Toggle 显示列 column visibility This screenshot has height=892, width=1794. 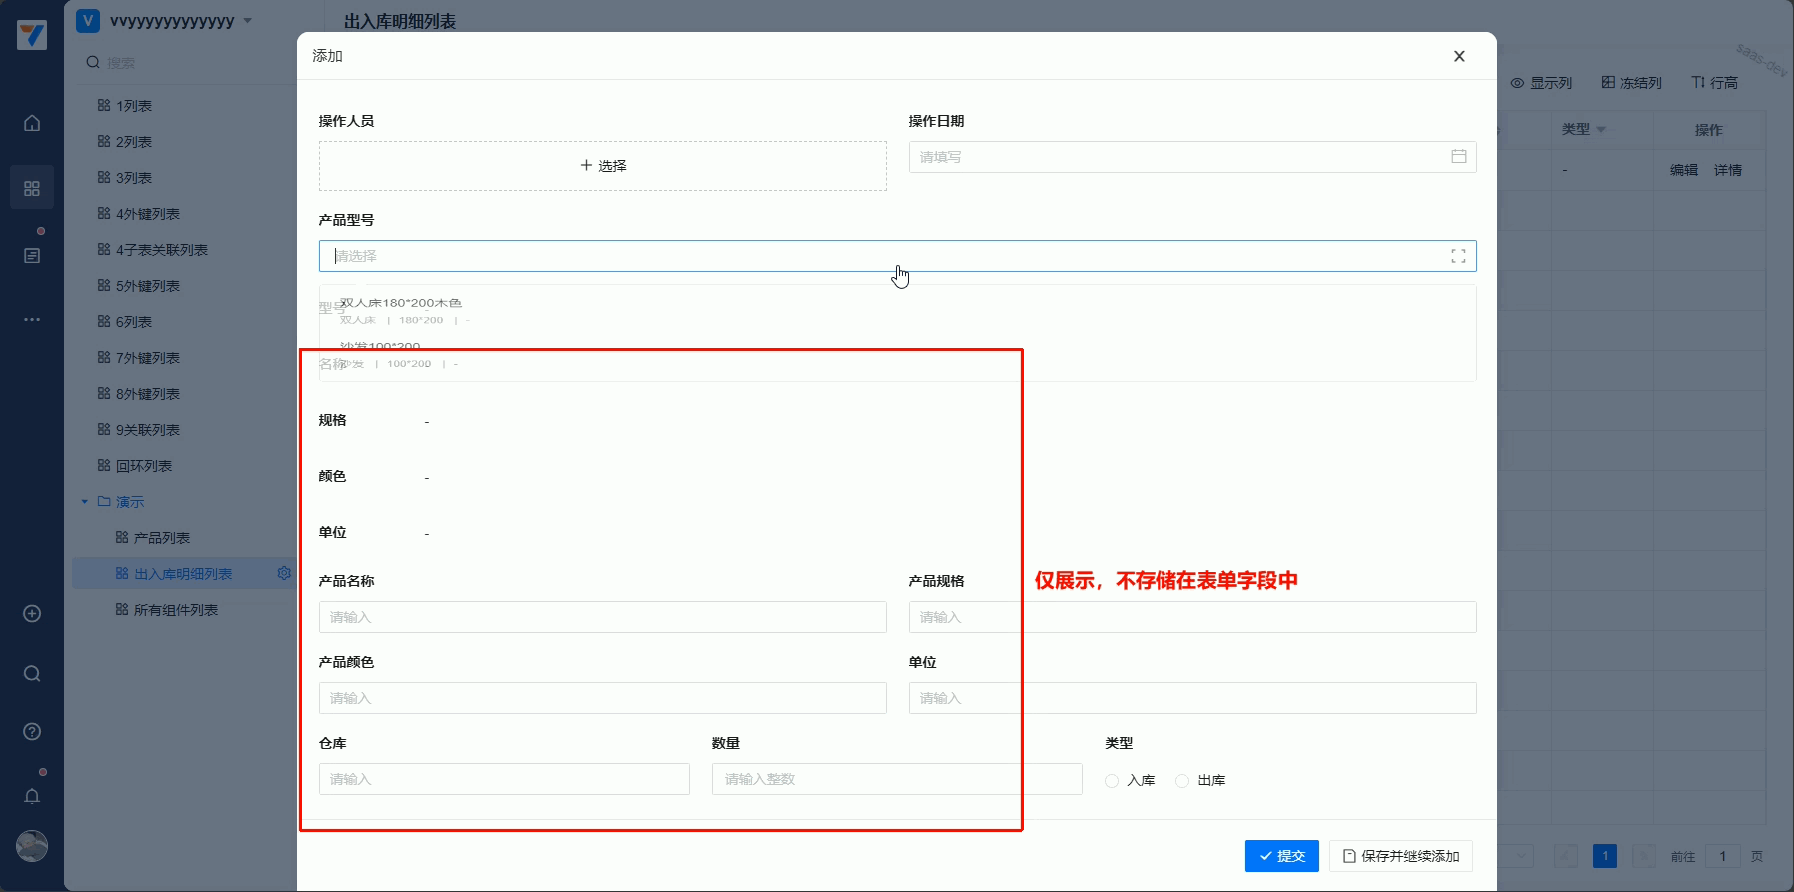1541,83
